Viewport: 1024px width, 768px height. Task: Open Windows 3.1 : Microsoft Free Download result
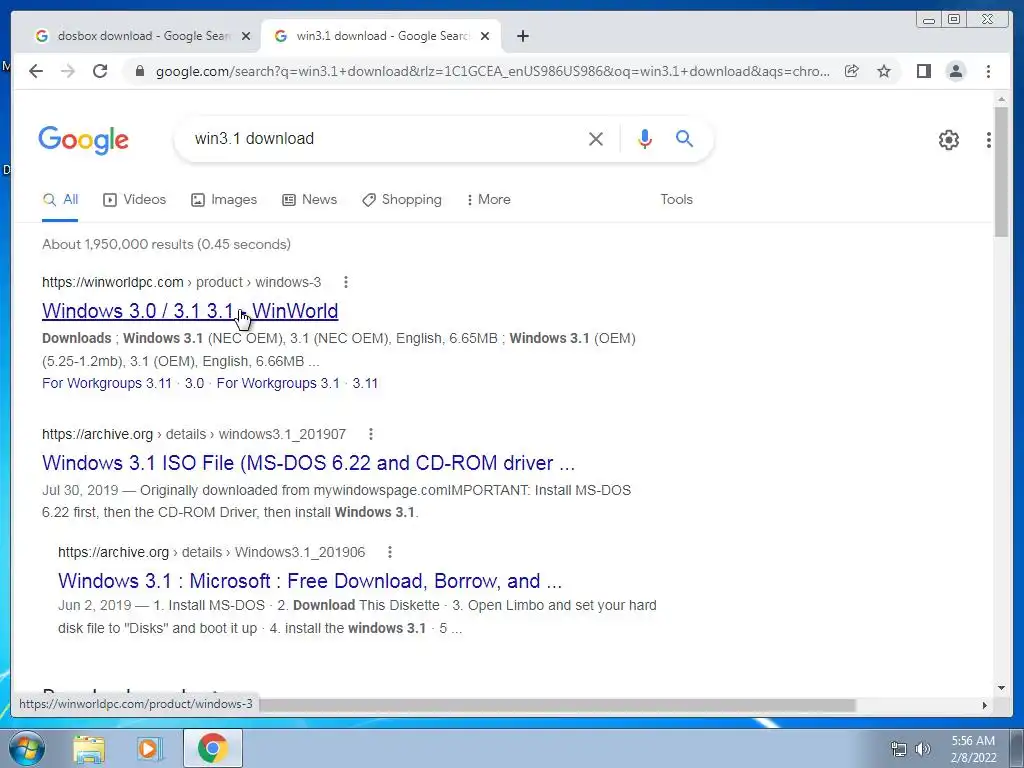(x=310, y=581)
